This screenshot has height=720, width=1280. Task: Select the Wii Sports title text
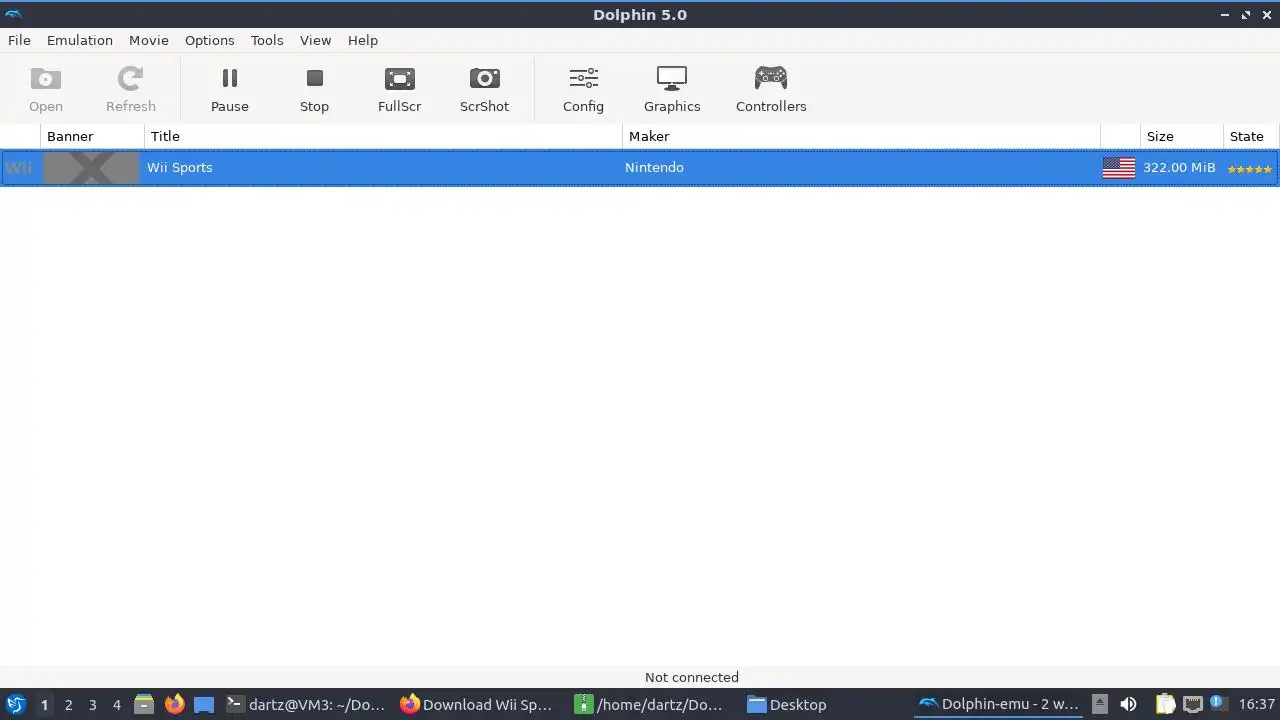point(180,167)
